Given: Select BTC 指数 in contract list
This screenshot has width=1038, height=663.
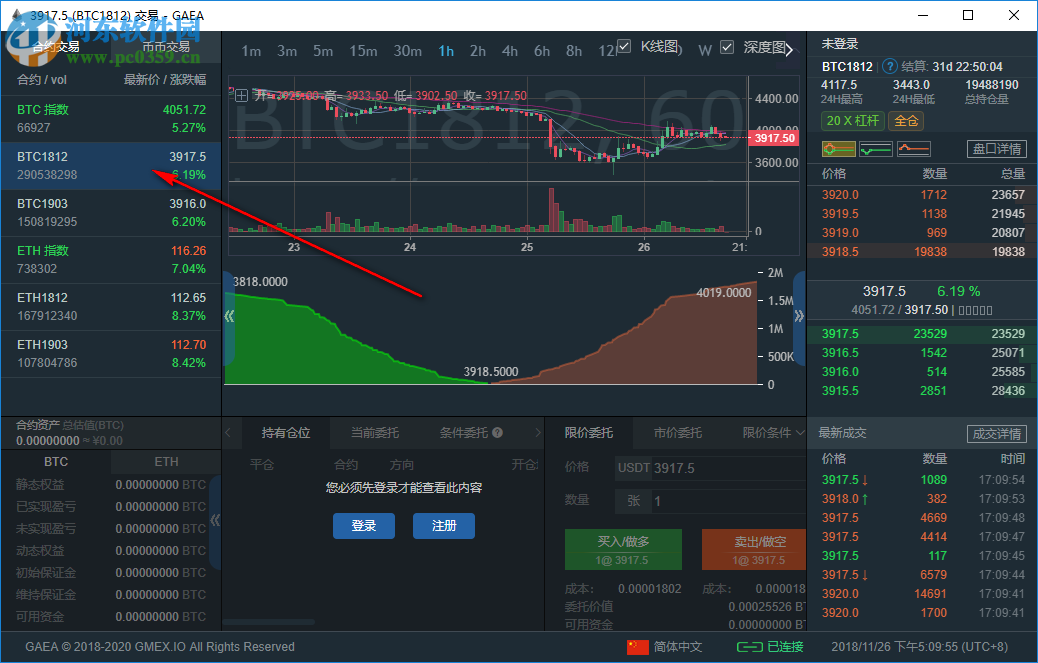Looking at the screenshot, I should pyautogui.click(x=111, y=118).
